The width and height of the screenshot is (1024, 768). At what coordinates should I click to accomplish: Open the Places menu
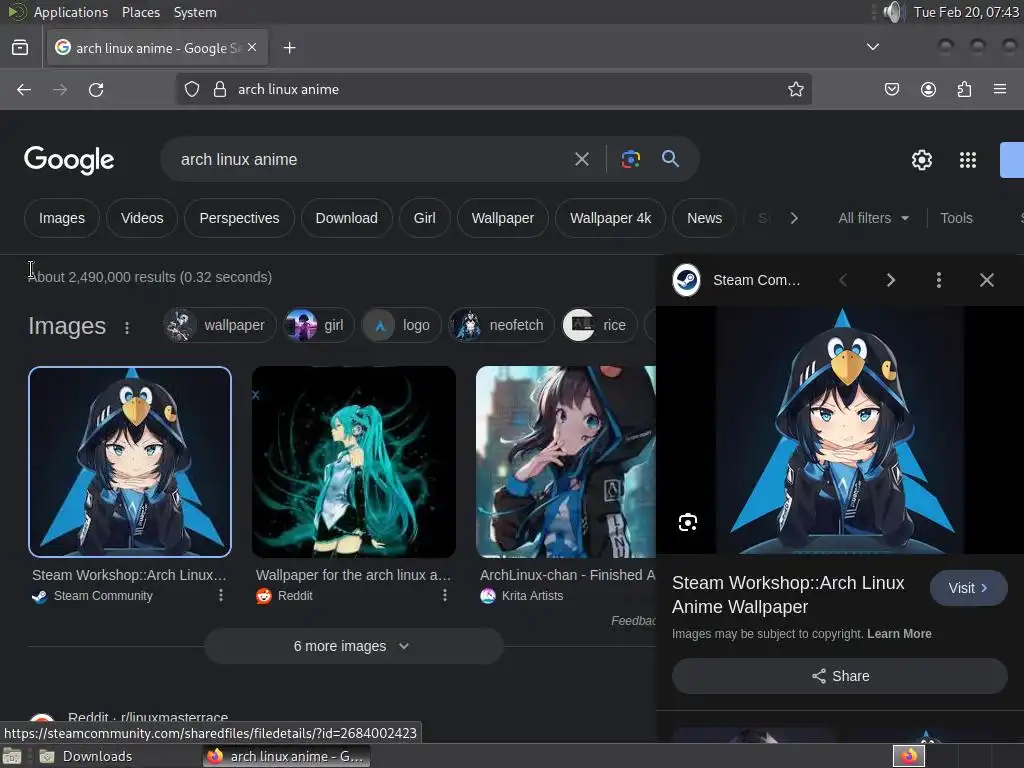(x=140, y=12)
